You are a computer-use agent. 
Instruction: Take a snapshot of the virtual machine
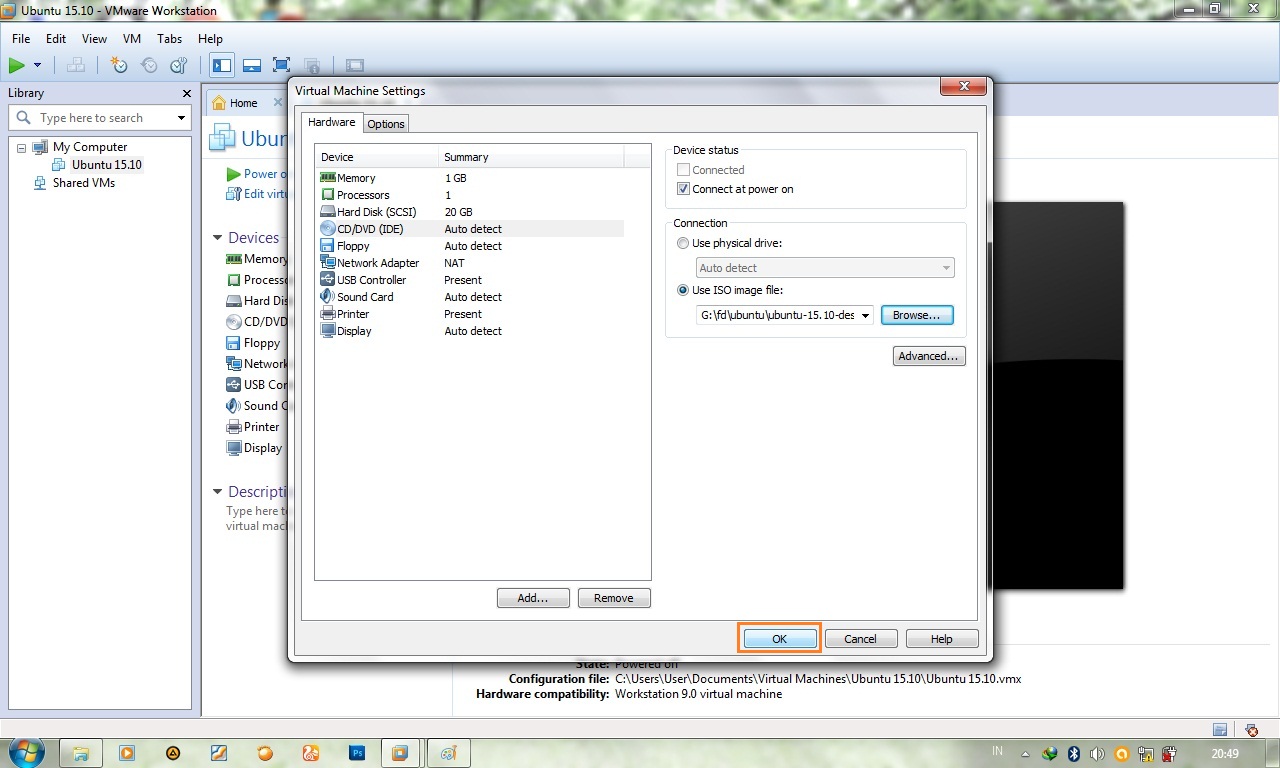point(119,64)
